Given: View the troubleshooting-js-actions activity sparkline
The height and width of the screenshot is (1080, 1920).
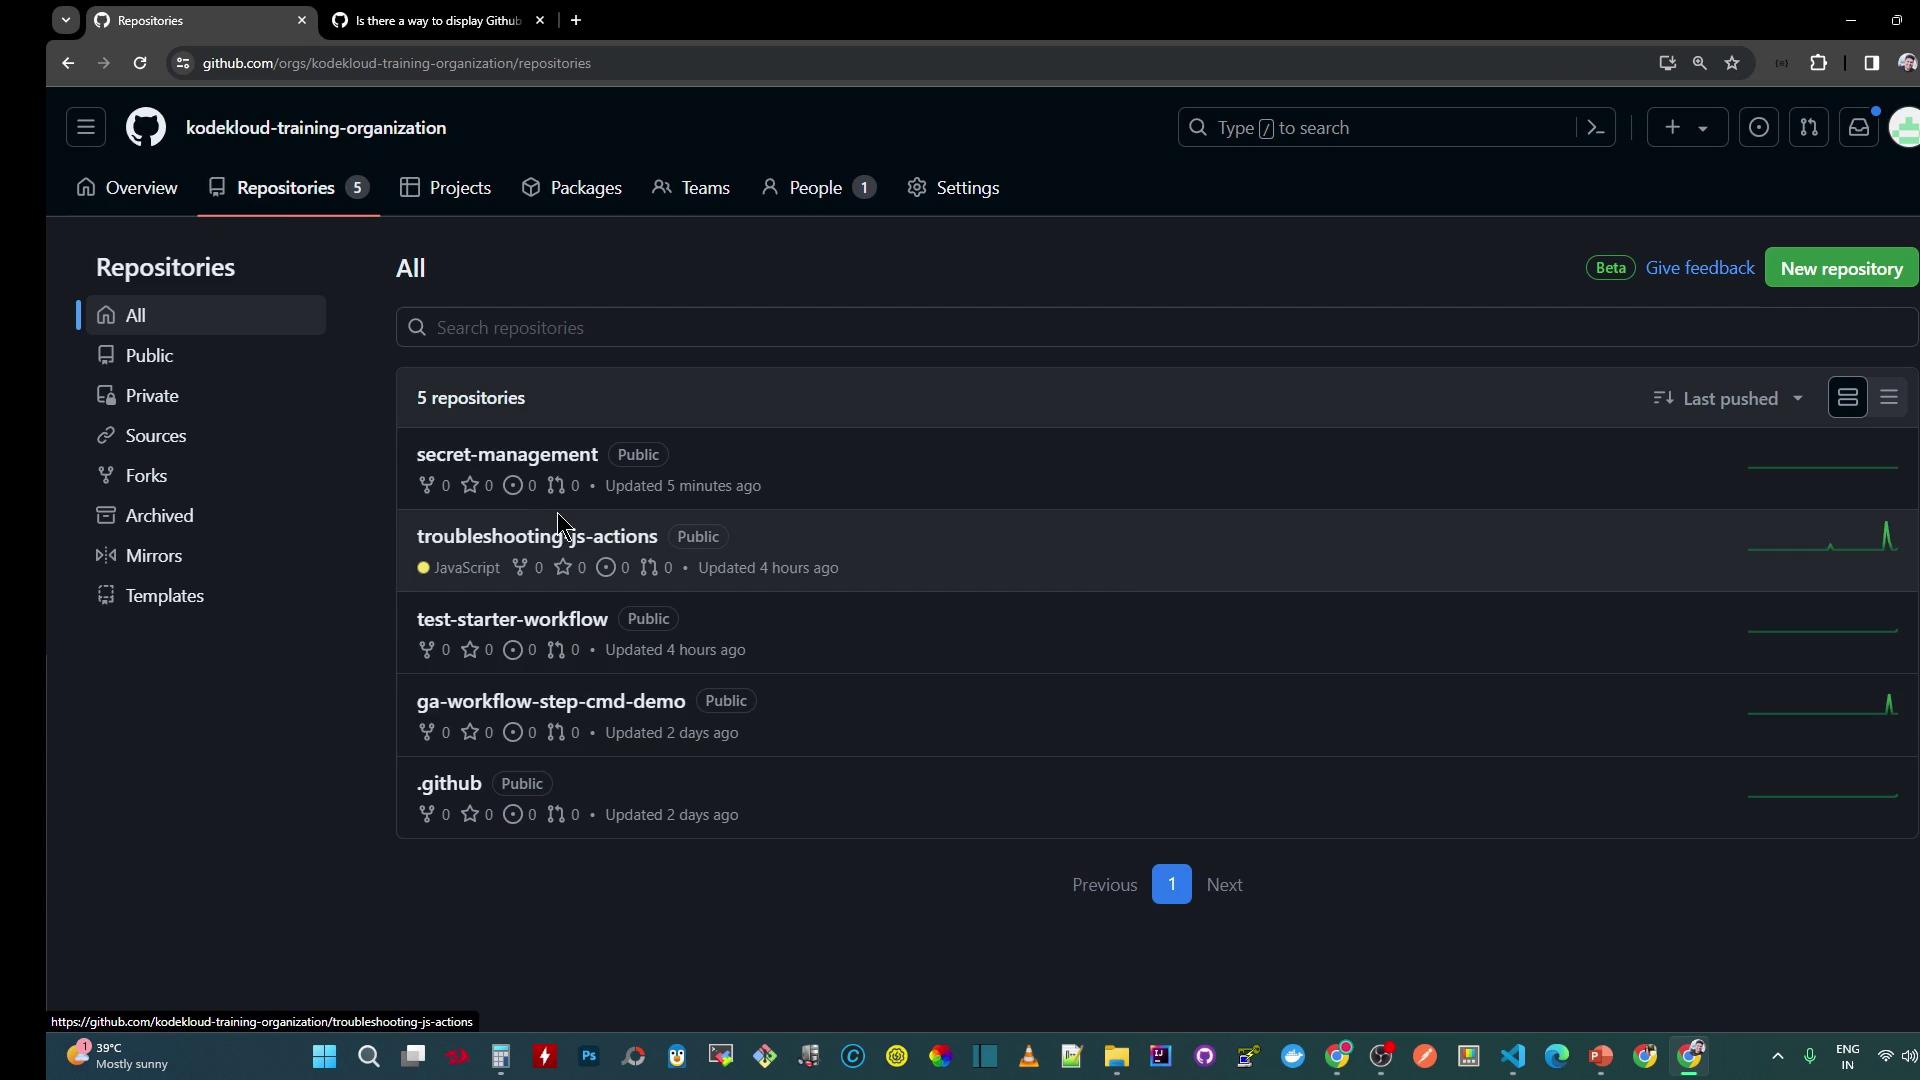Looking at the screenshot, I should point(1822,540).
